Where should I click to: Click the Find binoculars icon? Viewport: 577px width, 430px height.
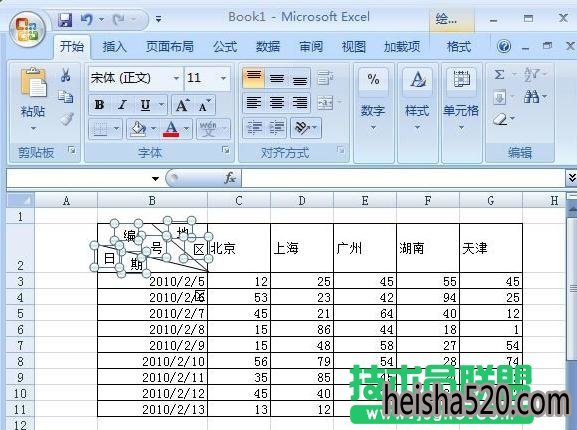(531, 97)
